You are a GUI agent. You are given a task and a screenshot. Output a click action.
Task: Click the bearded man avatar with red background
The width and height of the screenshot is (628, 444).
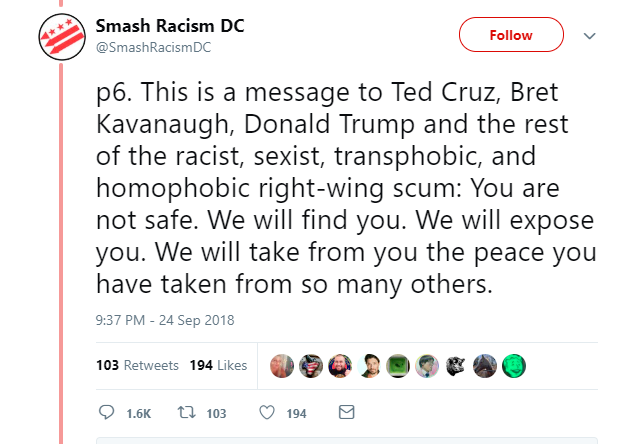pyautogui.click(x=340, y=366)
